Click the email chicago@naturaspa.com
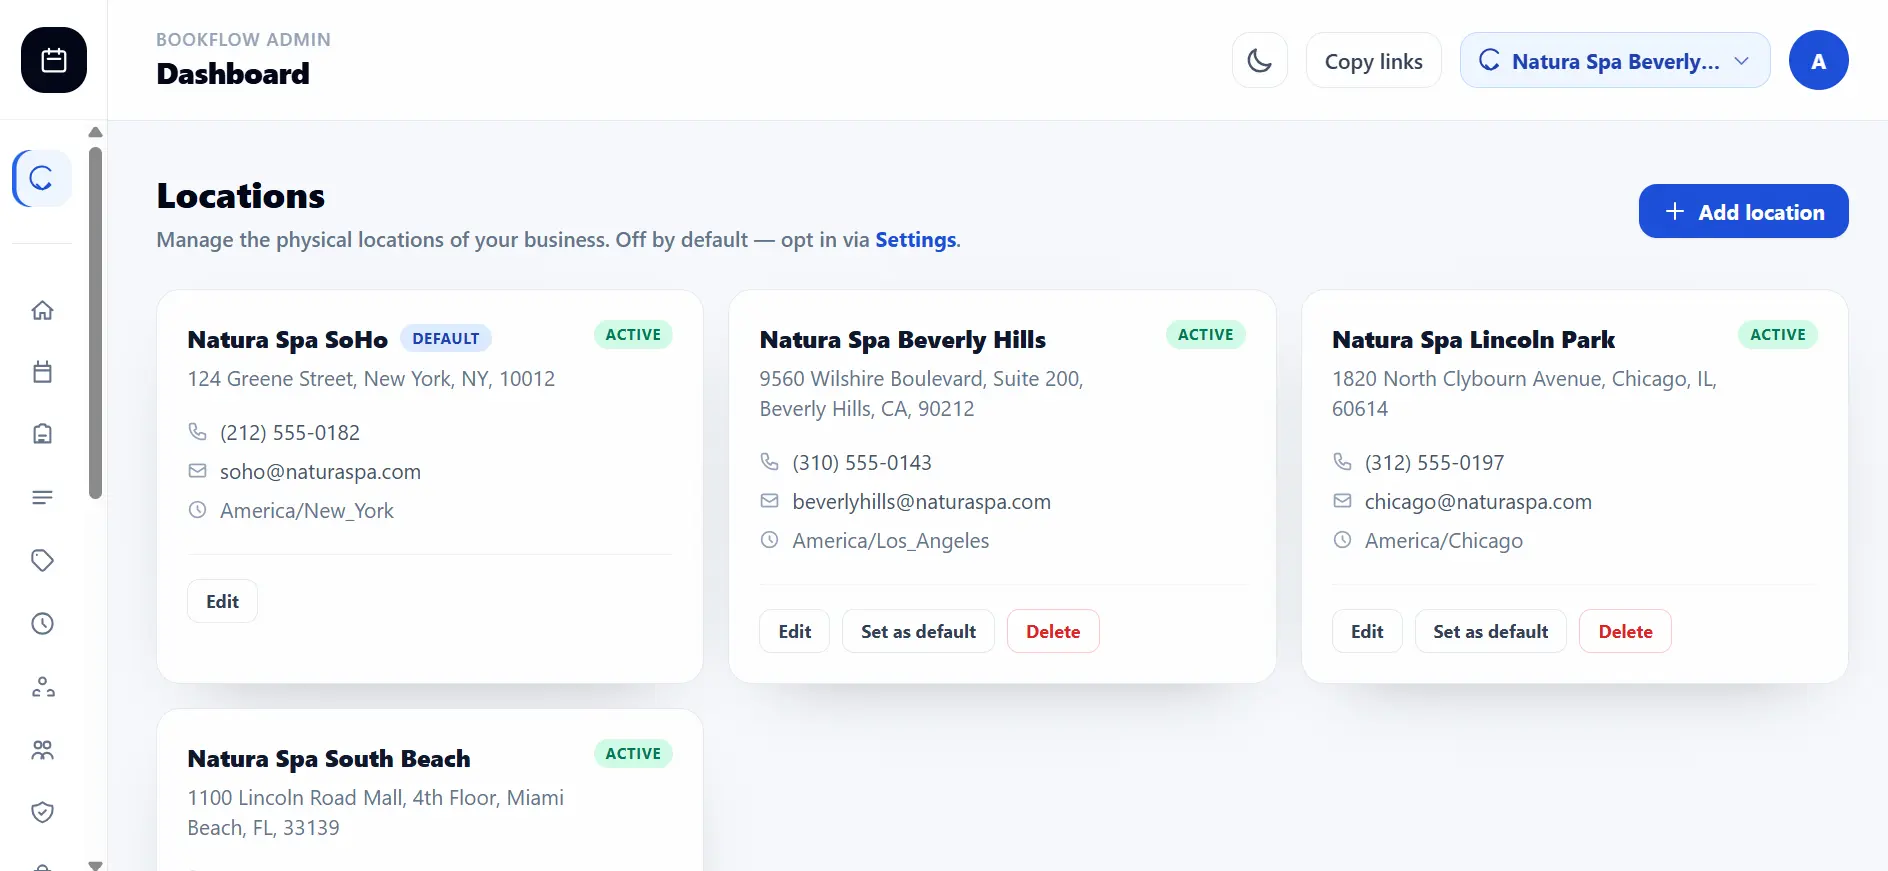Screen dimensions: 1888x871 [x=1478, y=502]
